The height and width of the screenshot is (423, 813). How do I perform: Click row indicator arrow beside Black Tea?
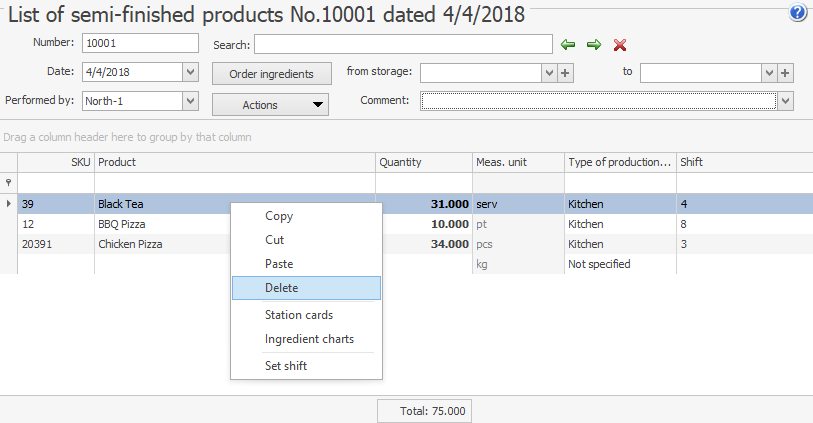click(x=9, y=204)
